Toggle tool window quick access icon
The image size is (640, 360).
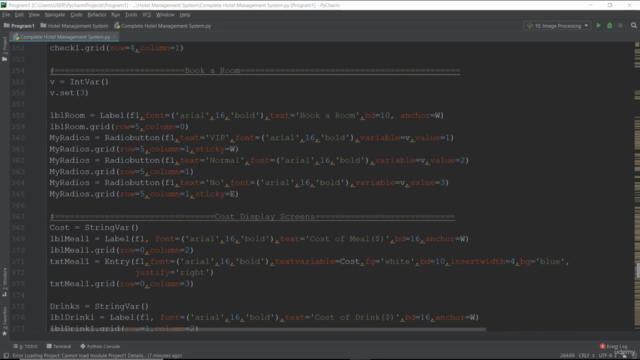(6, 356)
